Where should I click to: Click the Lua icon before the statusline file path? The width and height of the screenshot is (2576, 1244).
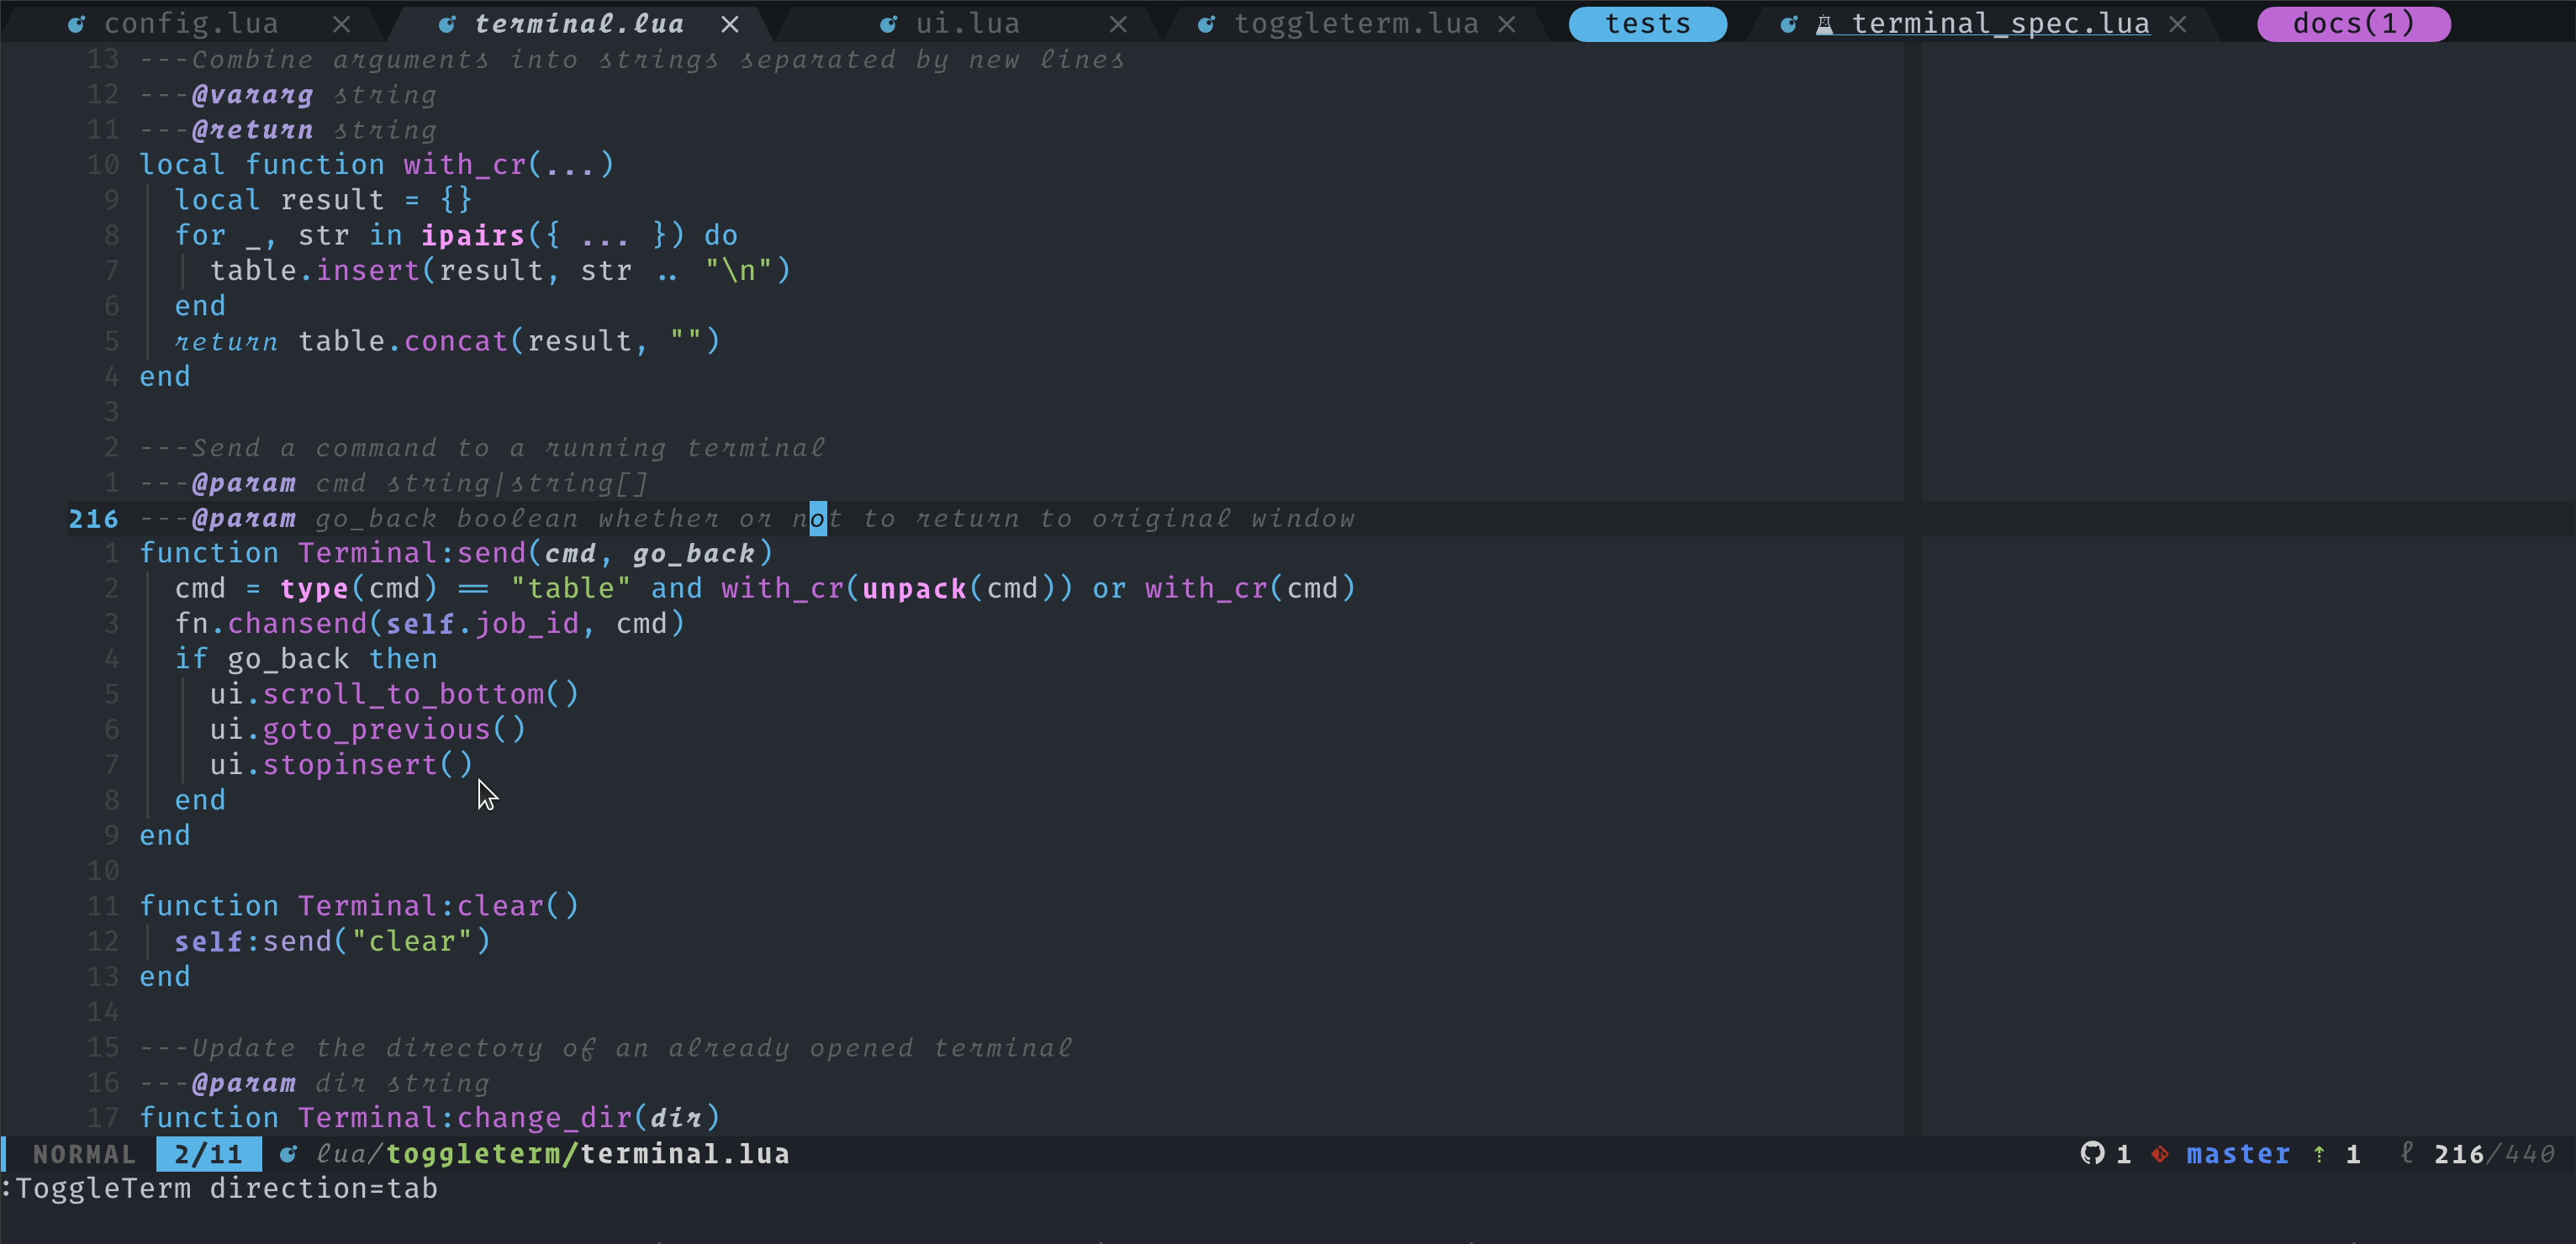[x=288, y=1155]
